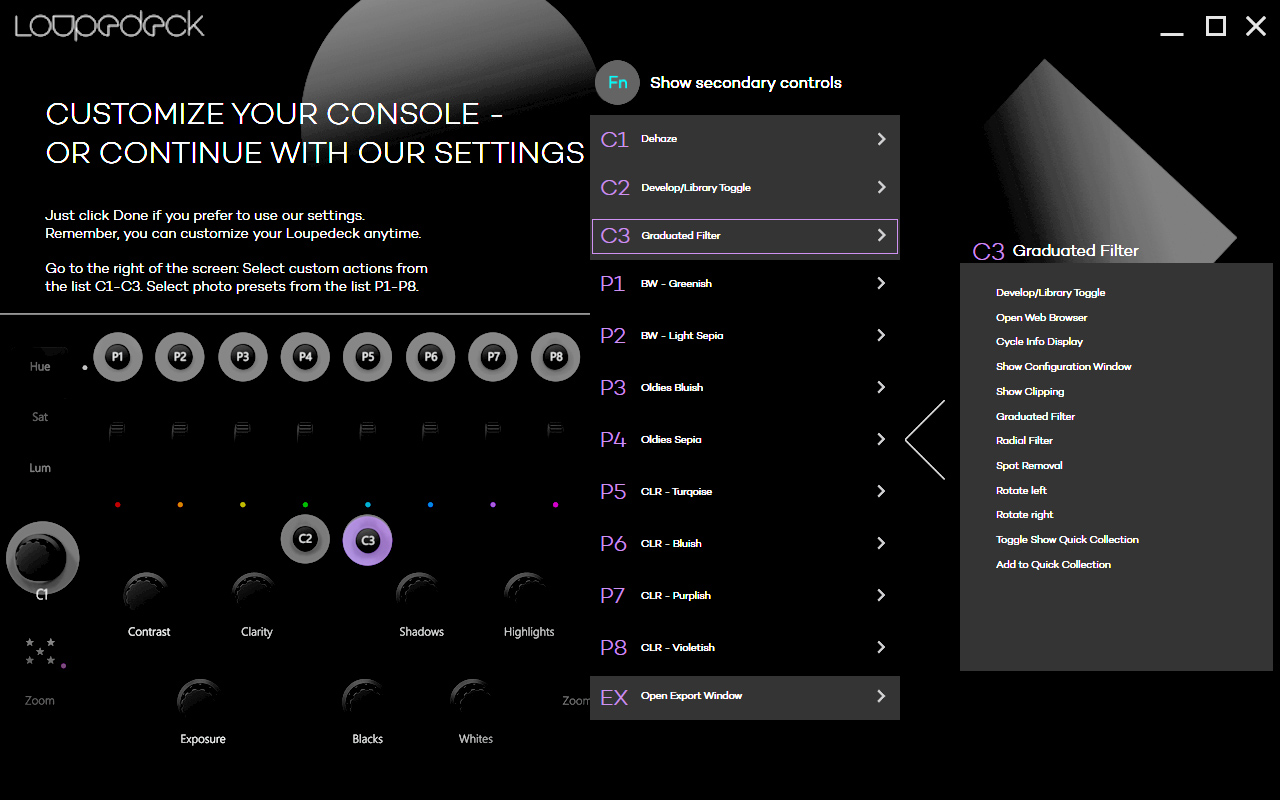Expand P3 Oldies Bluish preset options
The image size is (1280, 800).
click(x=881, y=387)
